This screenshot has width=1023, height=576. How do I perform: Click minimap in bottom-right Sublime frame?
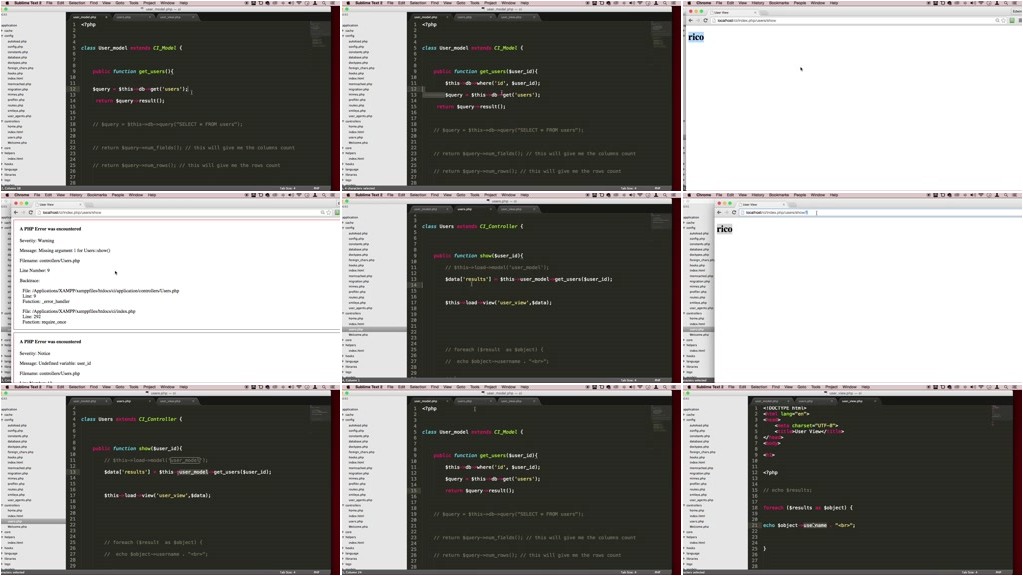coord(1001,414)
